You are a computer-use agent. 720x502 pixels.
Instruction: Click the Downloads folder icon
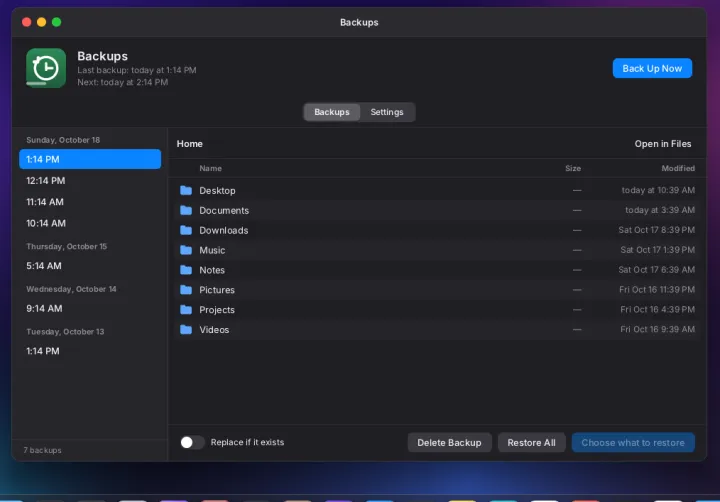coord(186,230)
